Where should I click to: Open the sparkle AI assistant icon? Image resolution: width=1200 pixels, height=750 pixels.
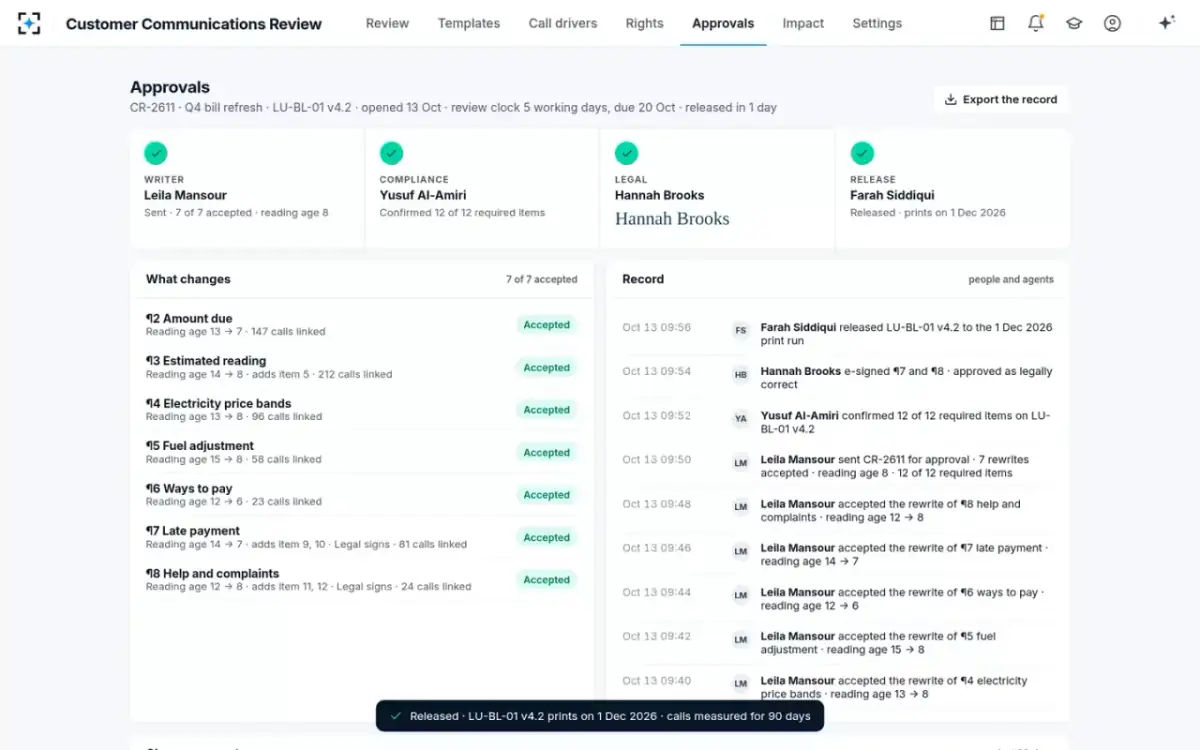(1166, 23)
